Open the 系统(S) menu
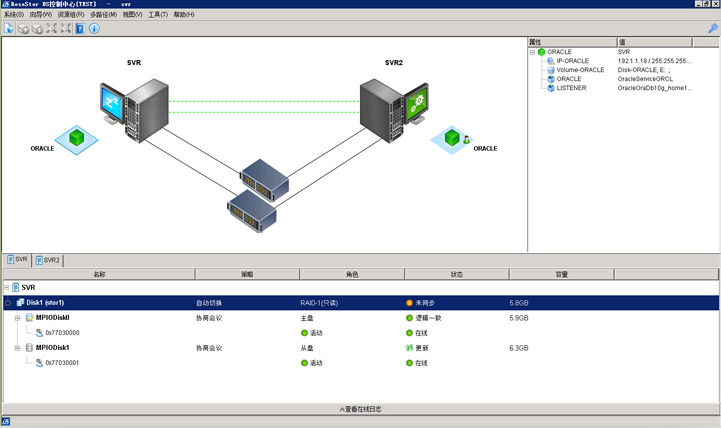Screen dimensions: 721x428 (x=15, y=15)
